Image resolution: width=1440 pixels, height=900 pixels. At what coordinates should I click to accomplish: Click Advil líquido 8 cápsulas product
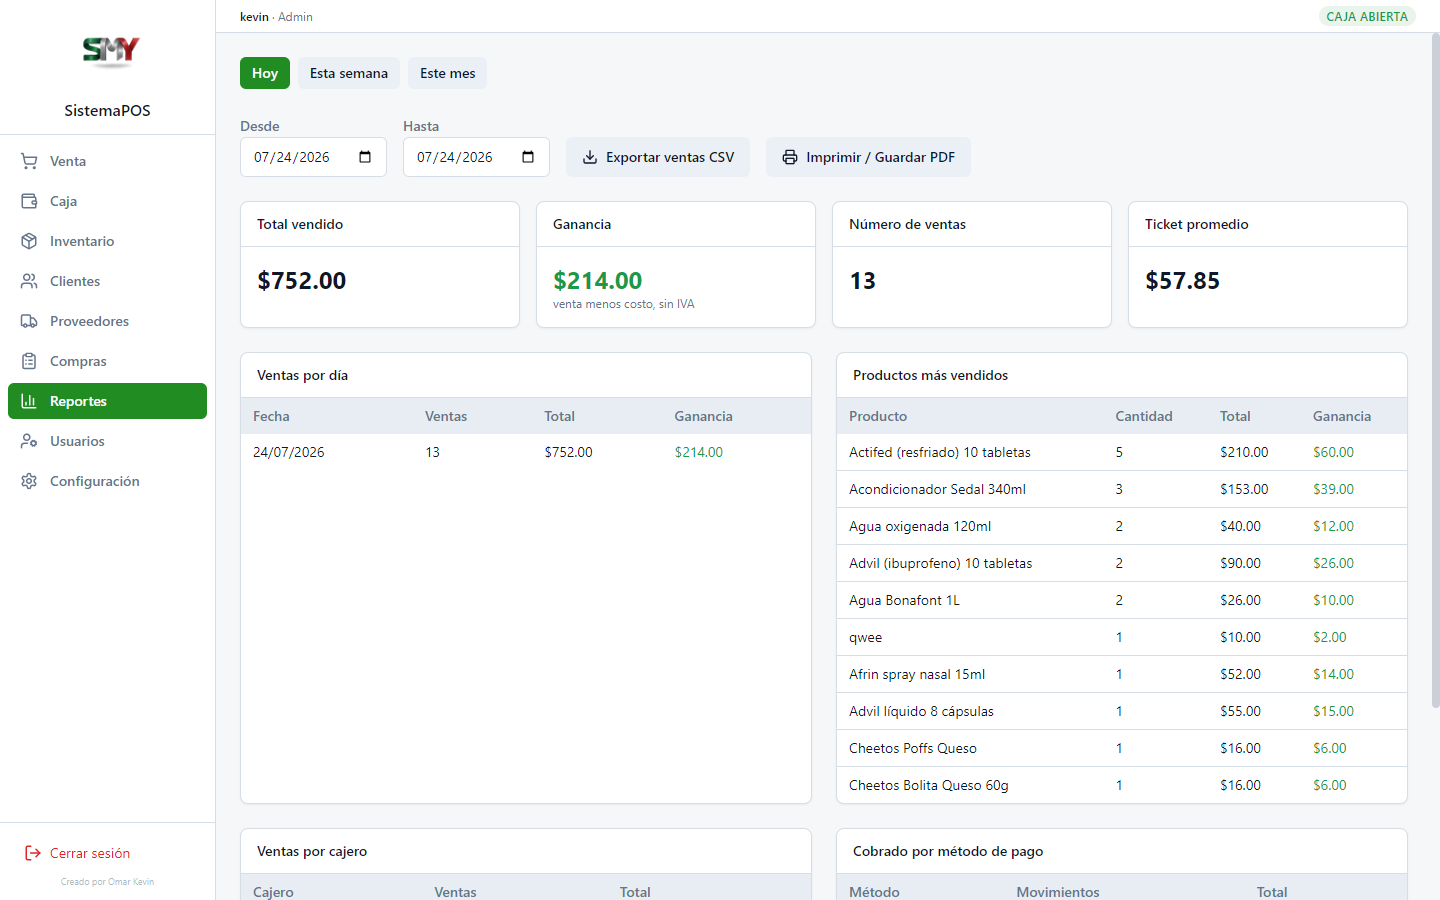(x=921, y=711)
